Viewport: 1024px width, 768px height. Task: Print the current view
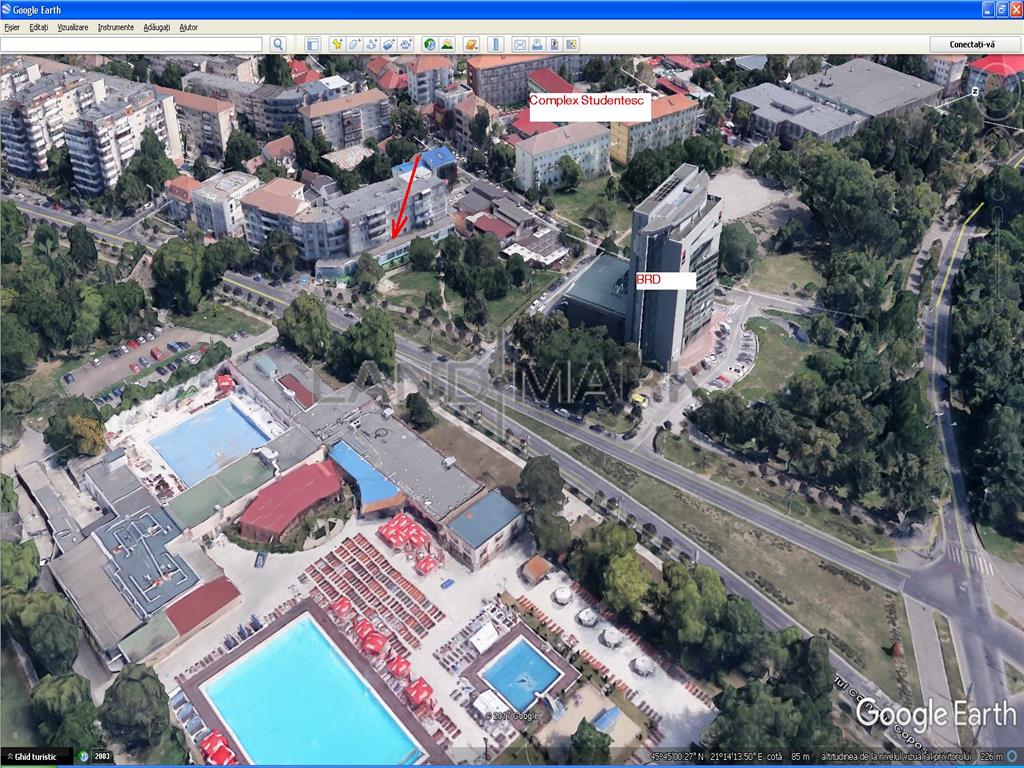(536, 44)
